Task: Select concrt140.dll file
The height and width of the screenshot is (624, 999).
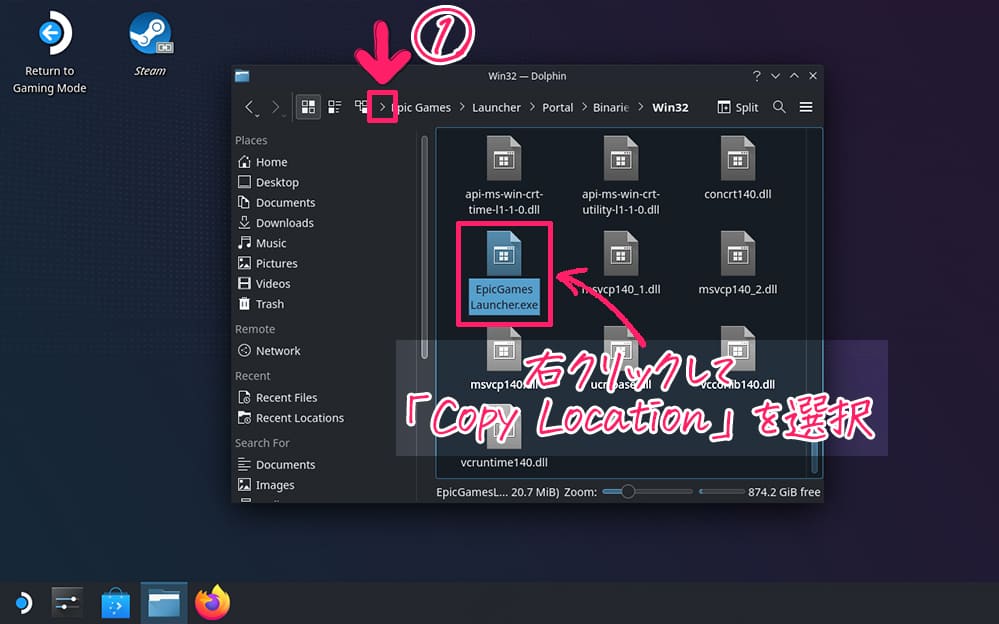Action: tap(738, 168)
